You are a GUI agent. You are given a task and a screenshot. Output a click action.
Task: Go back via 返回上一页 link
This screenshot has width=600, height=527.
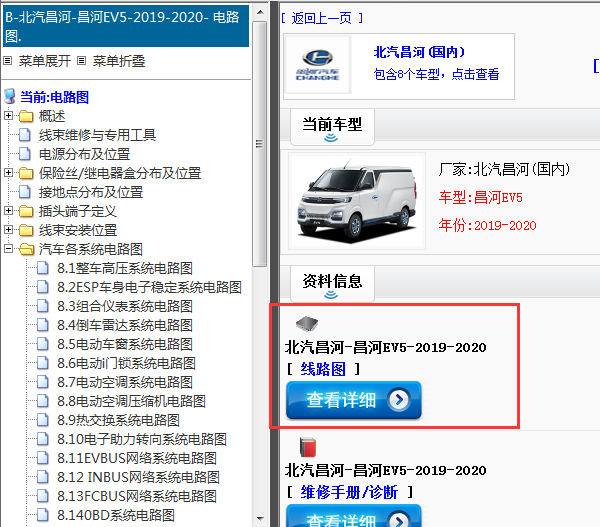coord(321,18)
